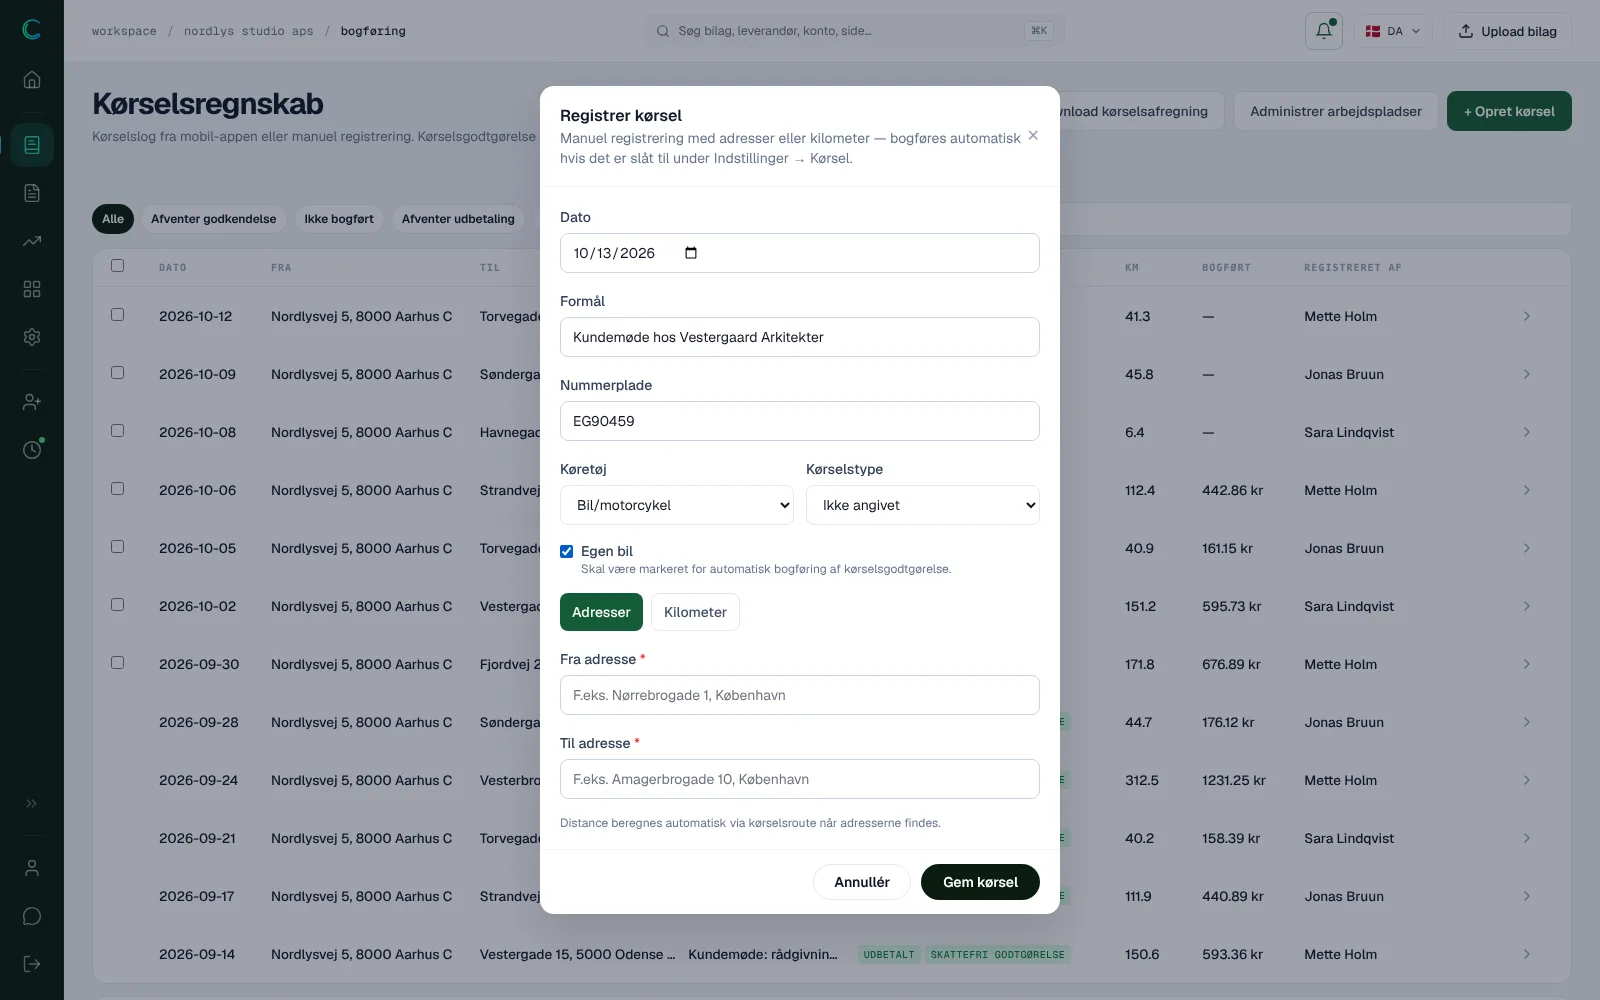This screenshot has height=1000, width=1600.
Task: Expand row chevron for Sara Lindqvist 6.4 km
Action: tap(1527, 432)
